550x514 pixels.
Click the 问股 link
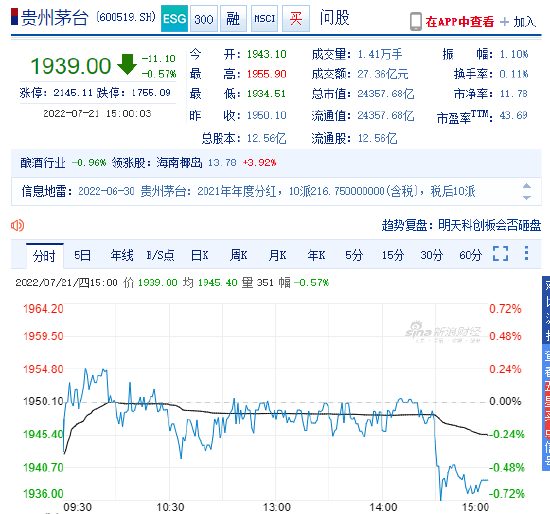pos(334,18)
